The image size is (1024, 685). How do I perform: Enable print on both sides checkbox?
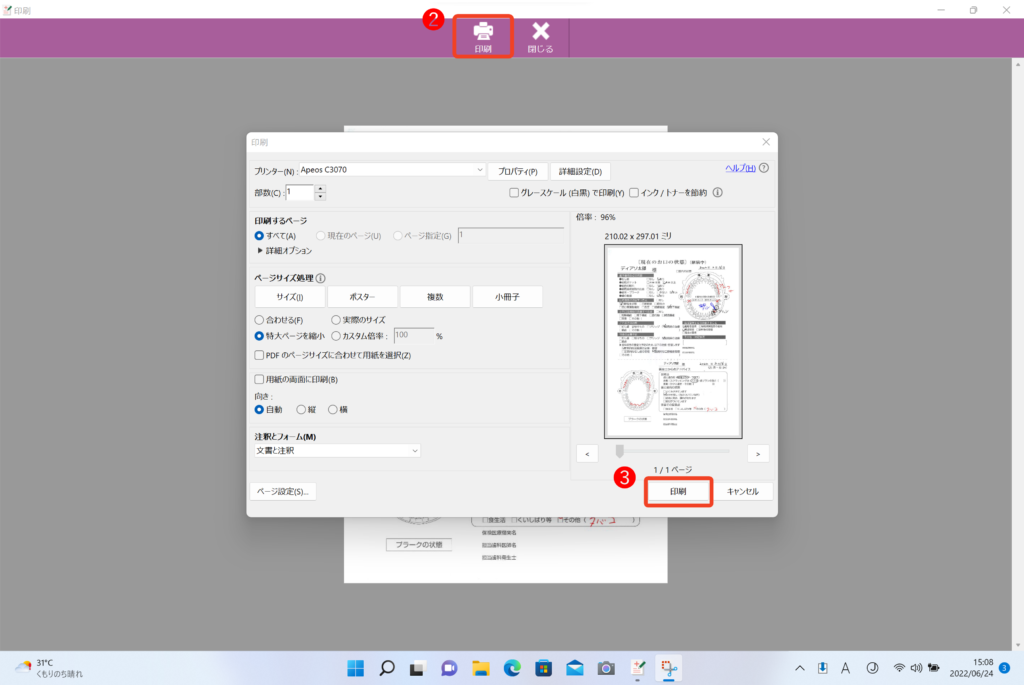[x=260, y=379]
